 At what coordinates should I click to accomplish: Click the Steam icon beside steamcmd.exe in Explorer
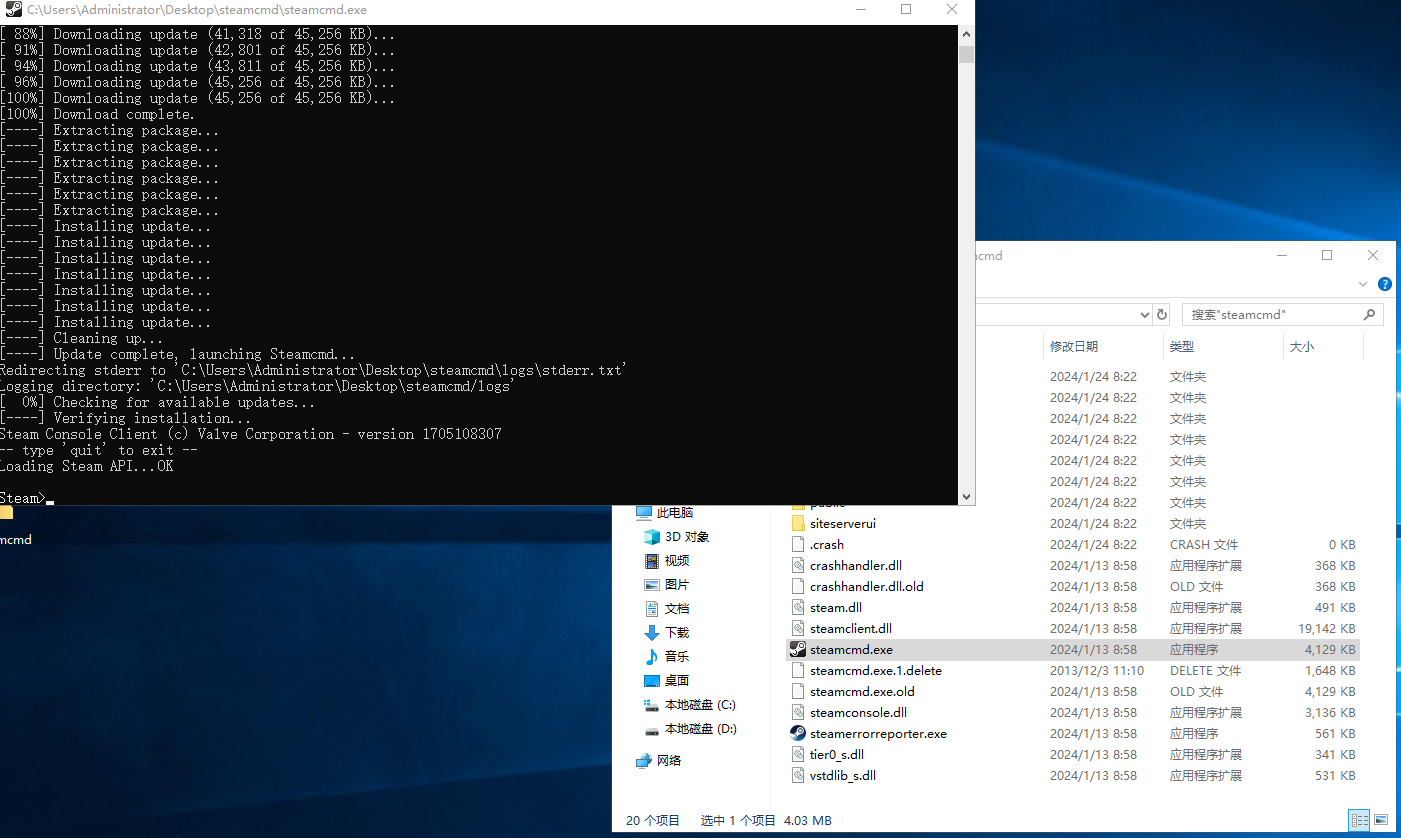(x=798, y=649)
